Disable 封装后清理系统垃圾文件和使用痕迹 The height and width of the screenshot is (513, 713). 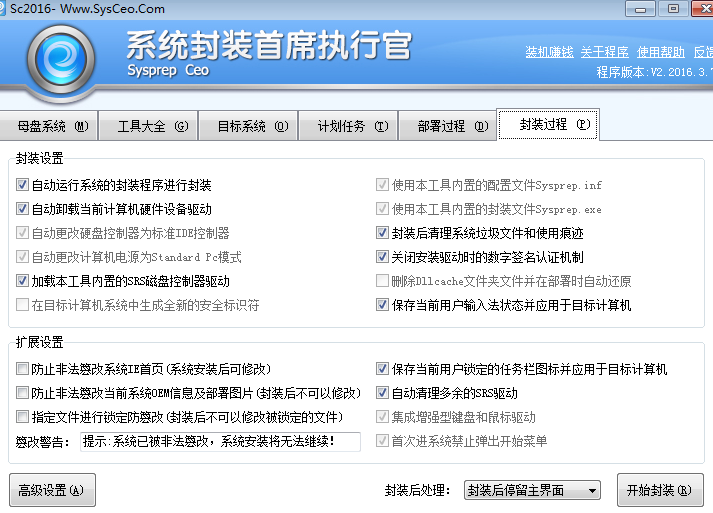click(382, 233)
